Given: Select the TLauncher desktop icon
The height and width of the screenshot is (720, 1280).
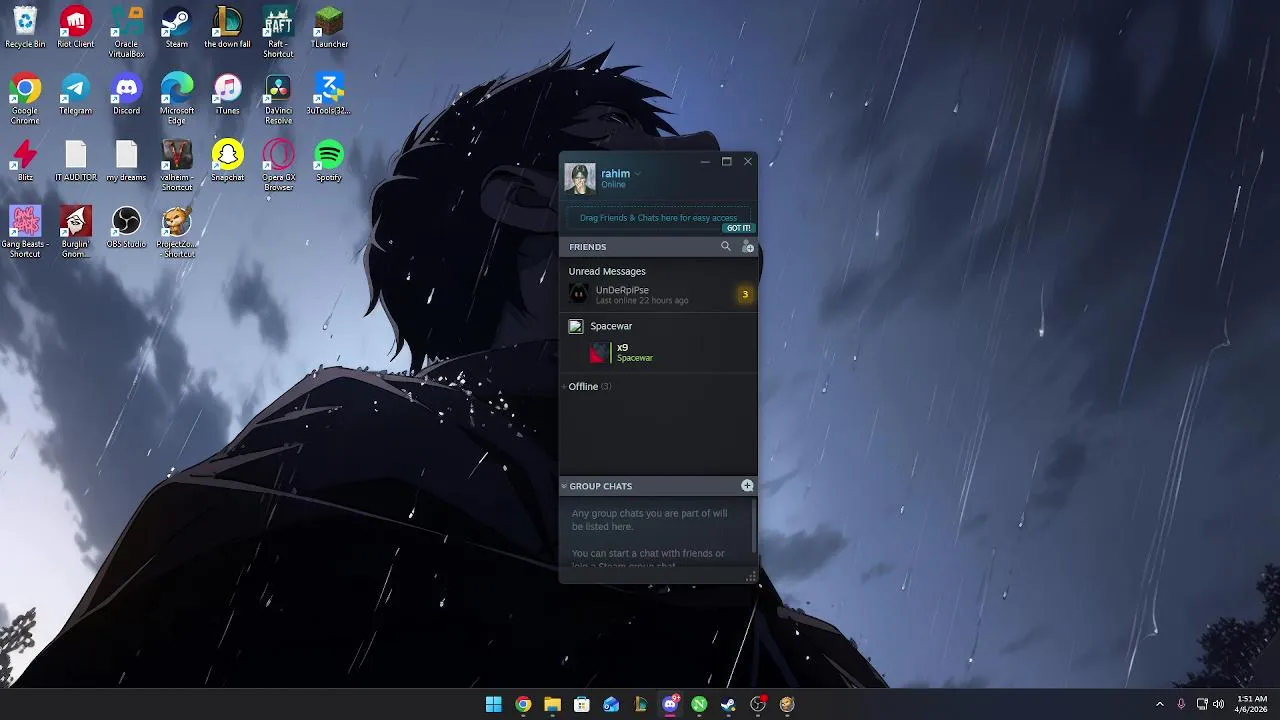Looking at the screenshot, I should pyautogui.click(x=329, y=27).
